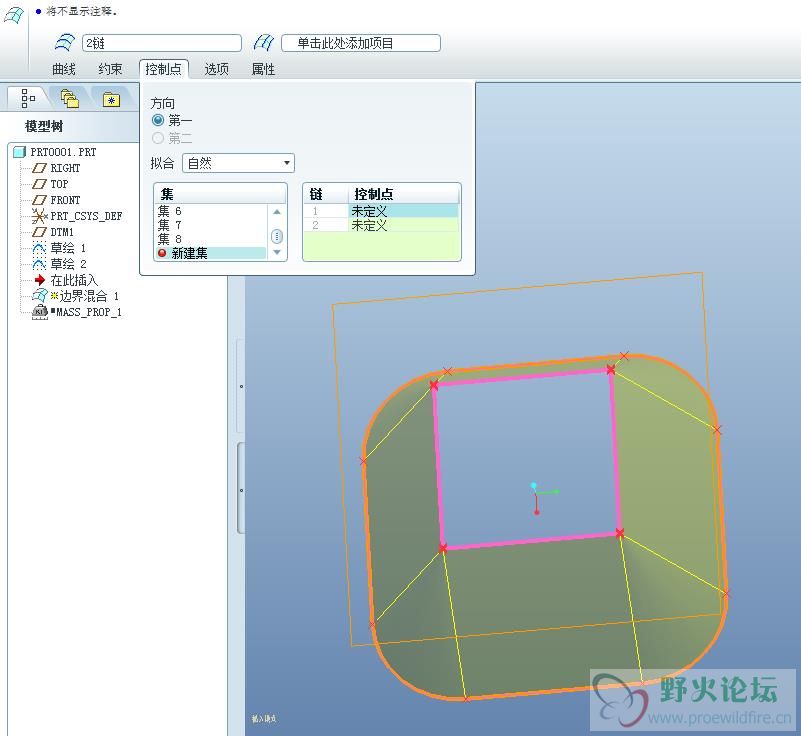Open the 拟合 dropdown set to 自然
The width and height of the screenshot is (801, 736).
238,163
